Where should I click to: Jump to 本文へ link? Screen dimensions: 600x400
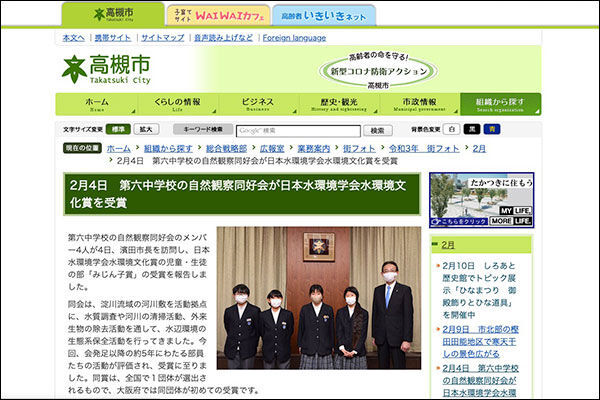73,38
